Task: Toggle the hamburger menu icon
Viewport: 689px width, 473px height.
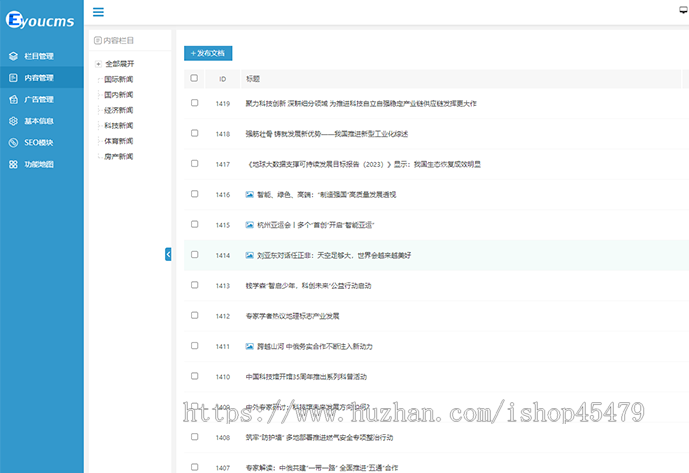Action: pyautogui.click(x=98, y=12)
